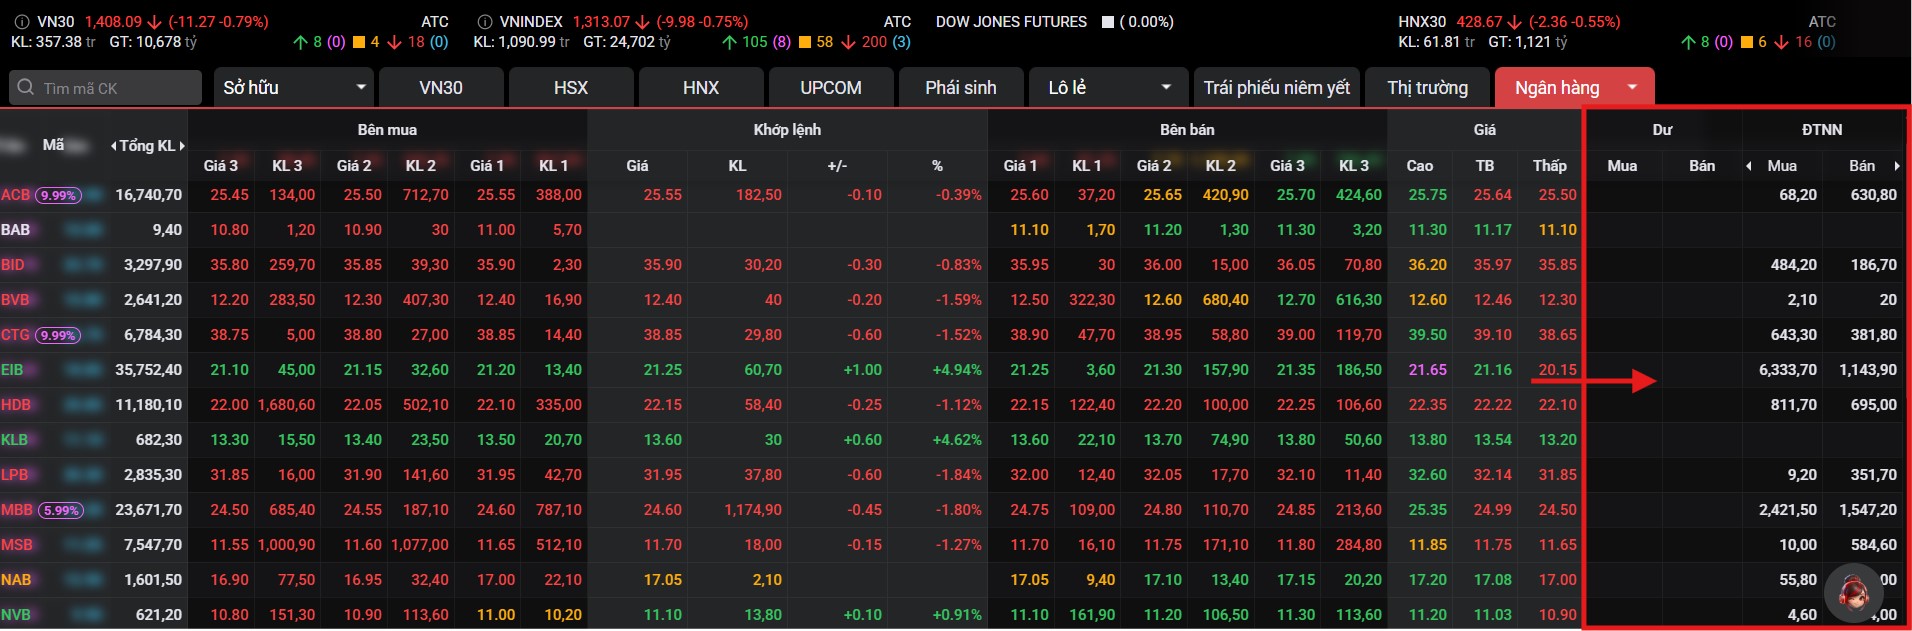Open the Sở hữu dropdown
The height and width of the screenshot is (631, 1912).
click(x=294, y=88)
